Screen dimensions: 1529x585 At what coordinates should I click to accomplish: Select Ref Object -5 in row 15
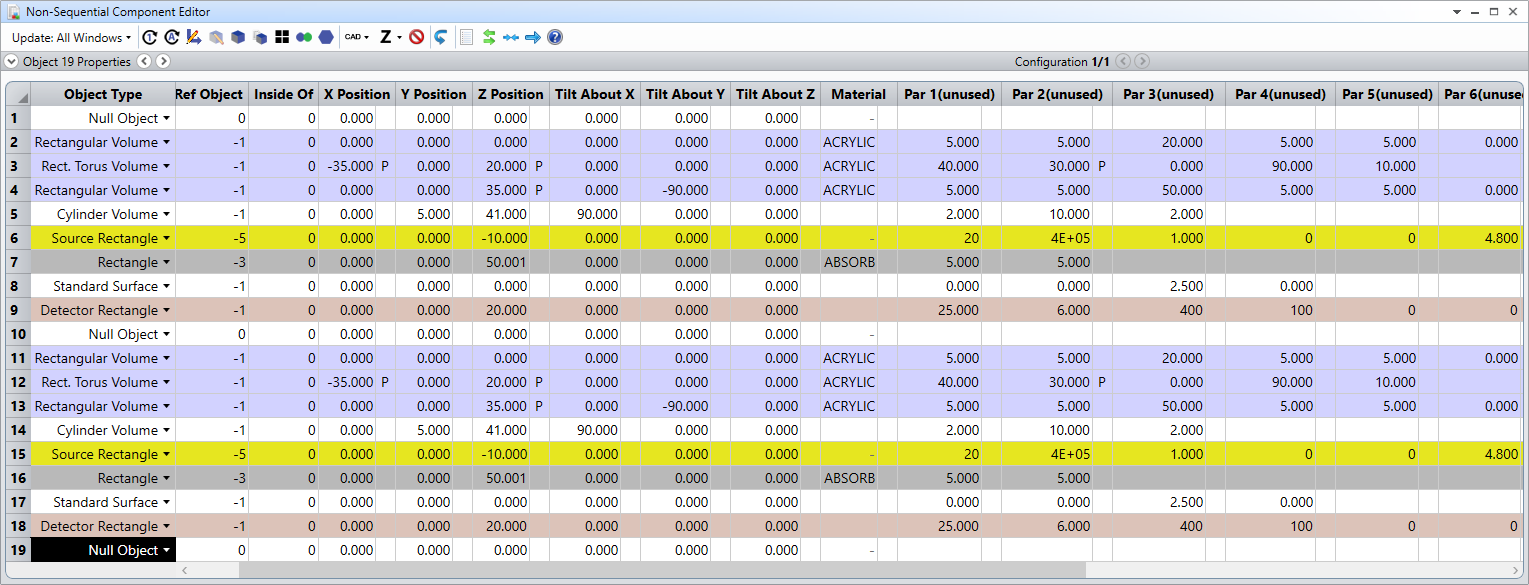[x=212, y=454]
